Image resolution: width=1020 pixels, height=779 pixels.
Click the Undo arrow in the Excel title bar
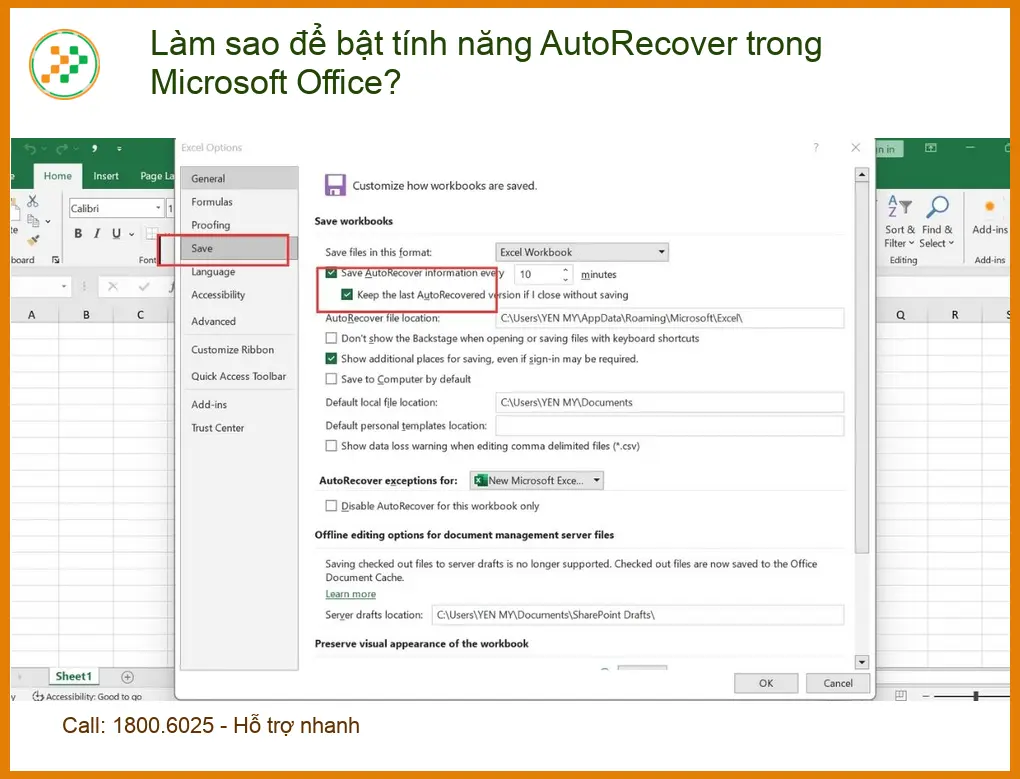point(30,149)
